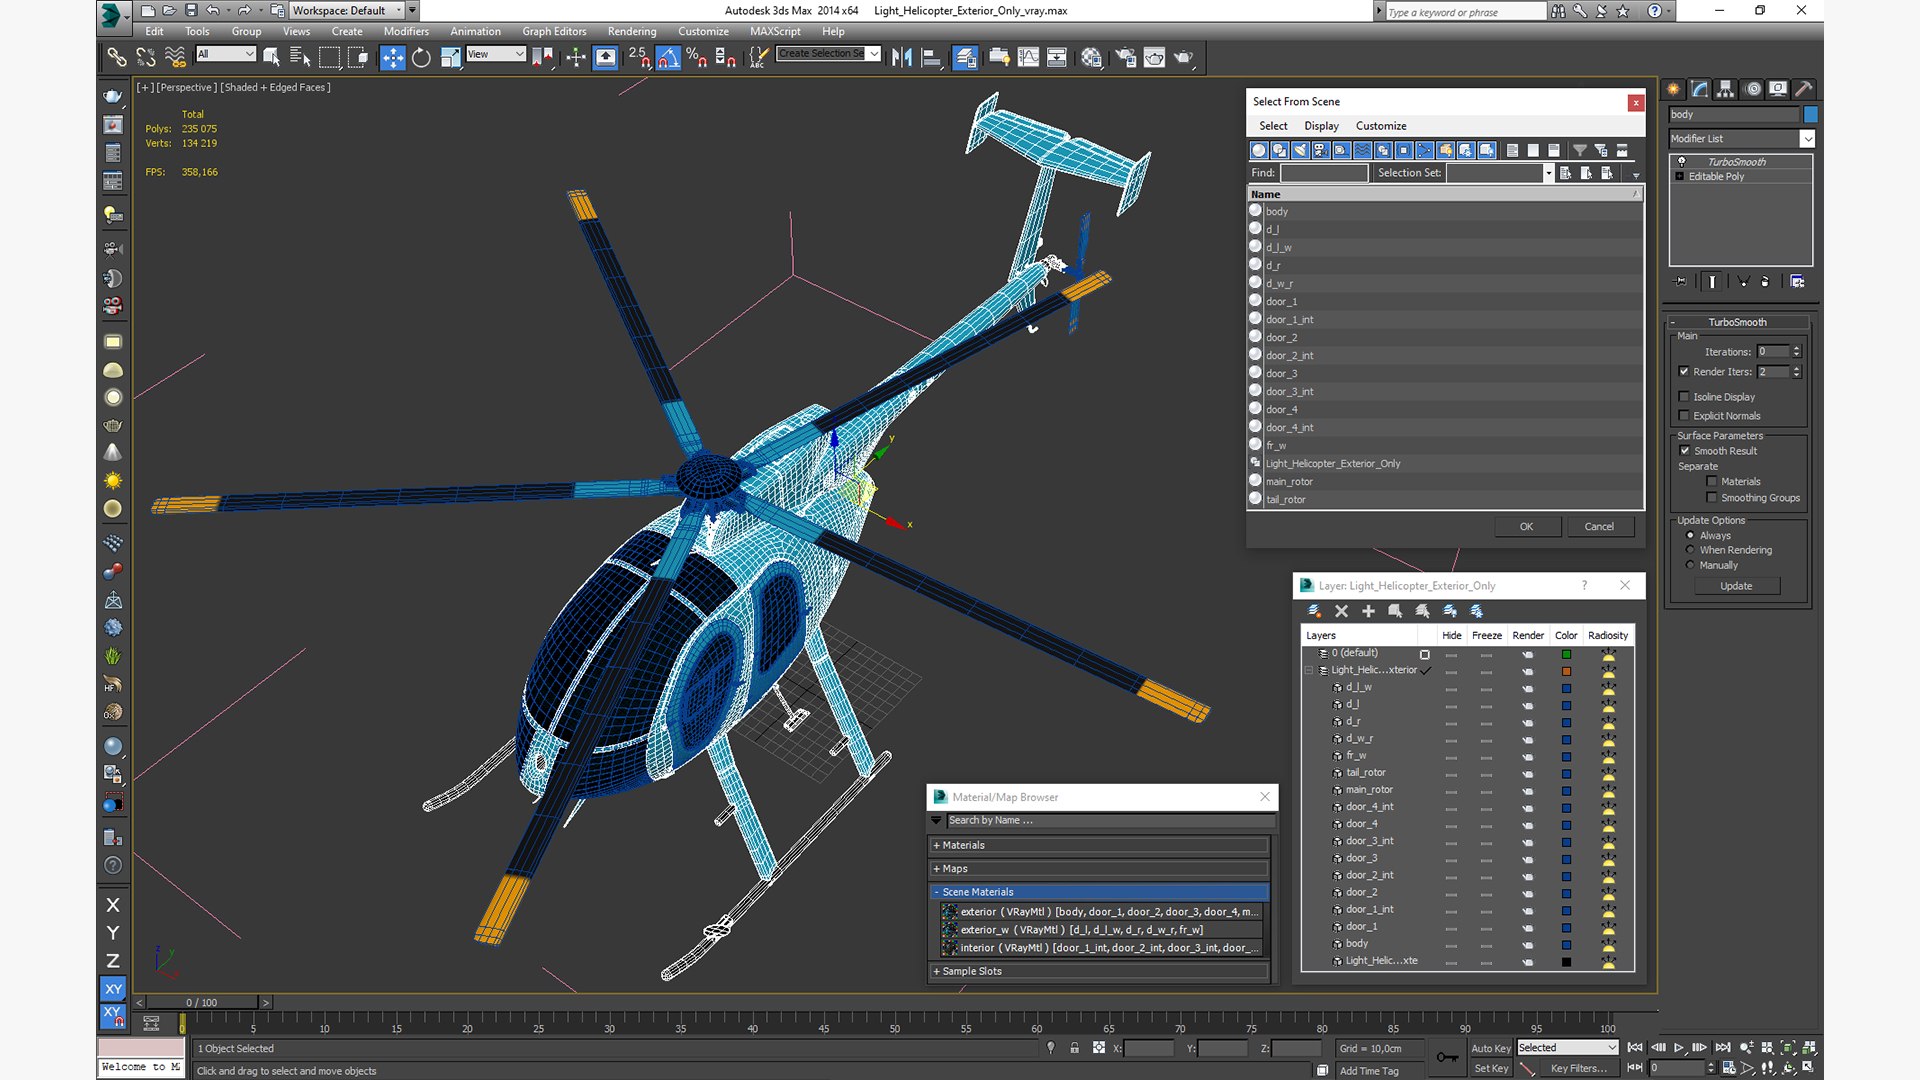Click the Mirror tool icon
Viewport: 1920px width, 1080px height.
(x=901, y=57)
